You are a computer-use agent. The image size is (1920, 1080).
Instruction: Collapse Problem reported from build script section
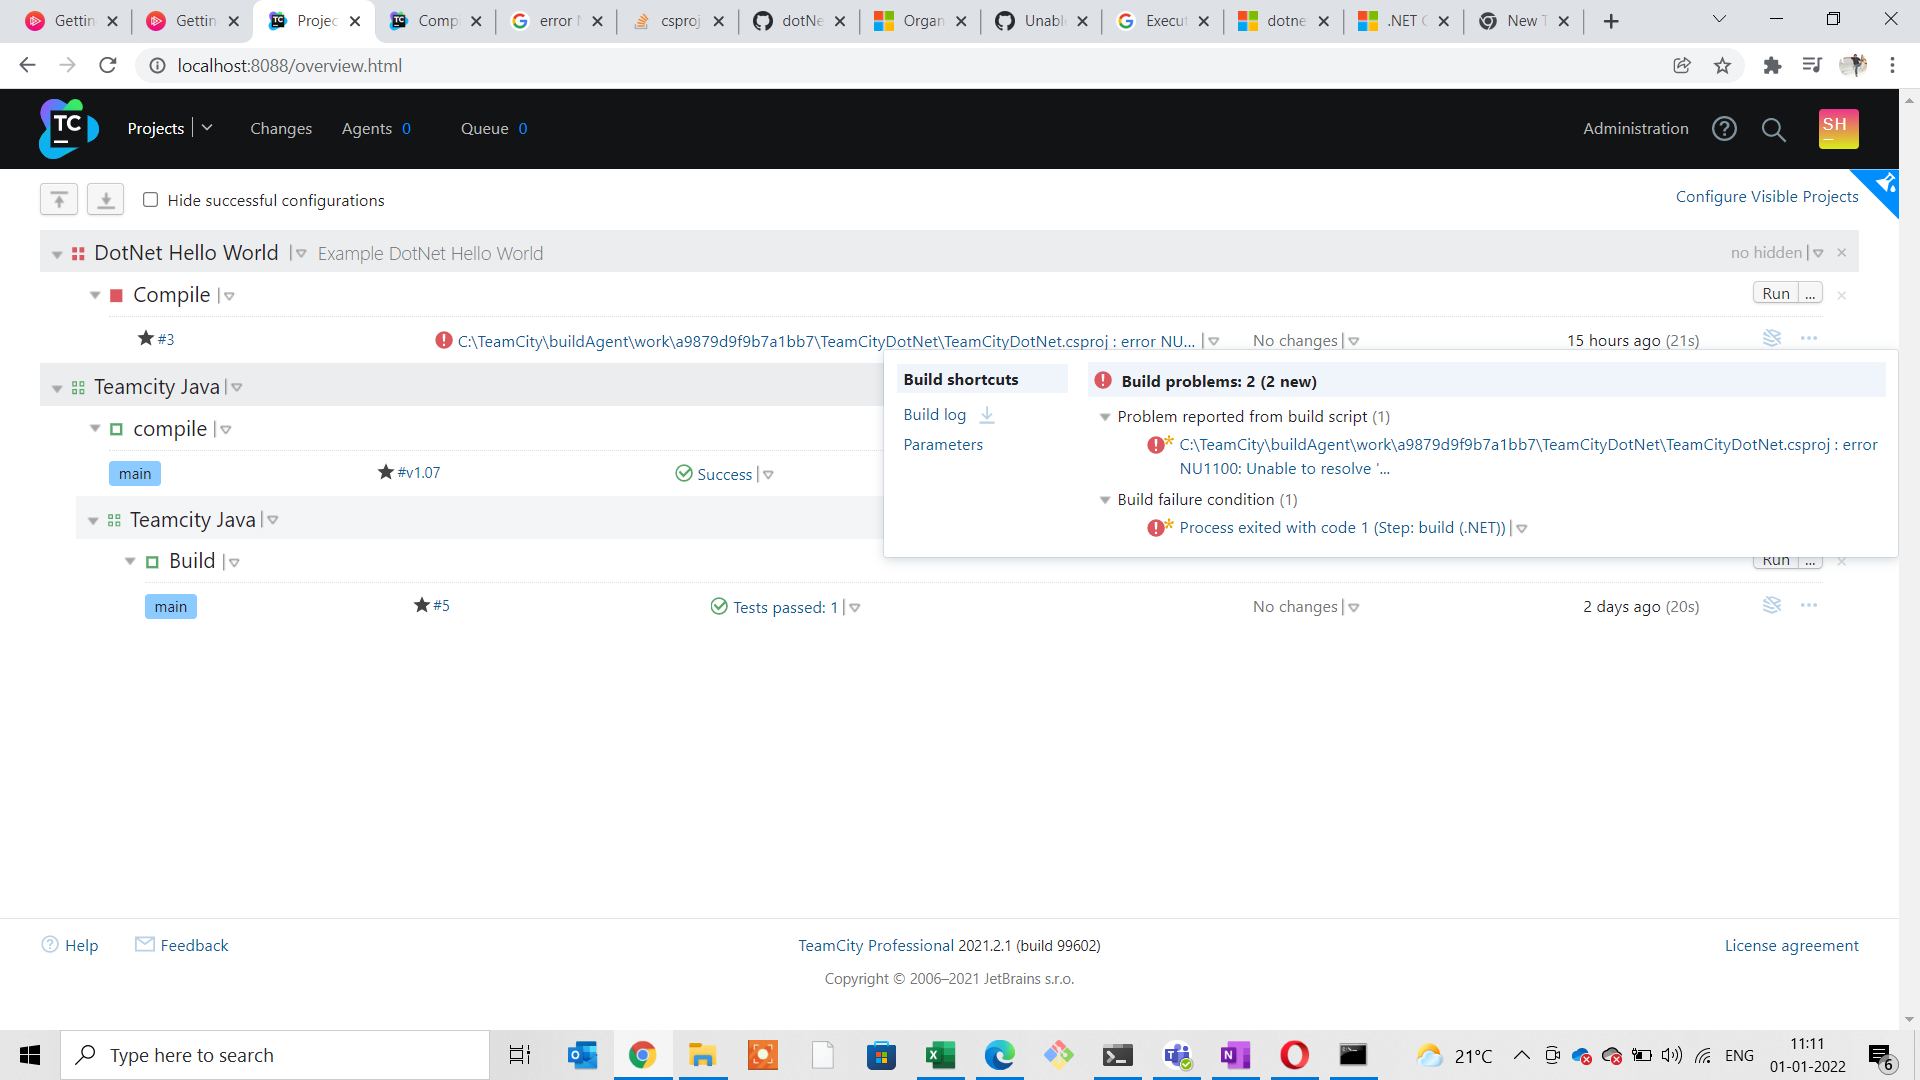point(1105,417)
